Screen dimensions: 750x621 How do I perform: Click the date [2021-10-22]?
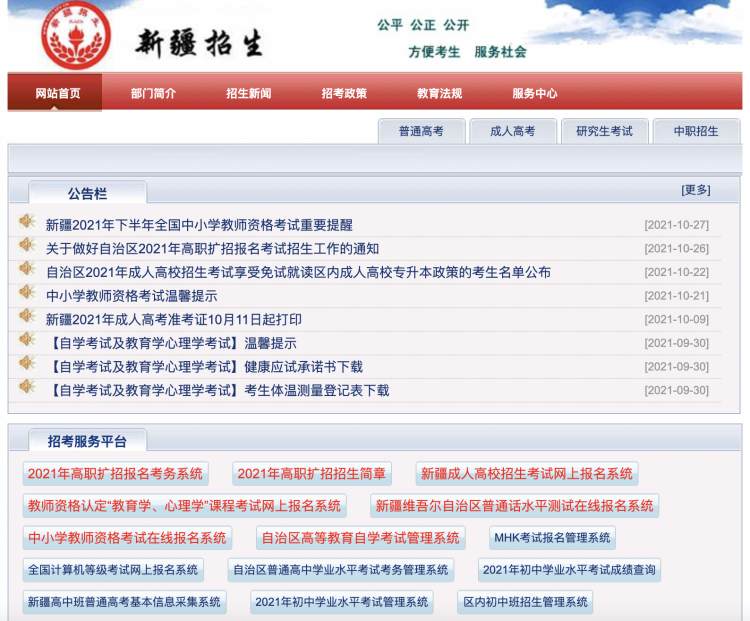[x=676, y=272]
